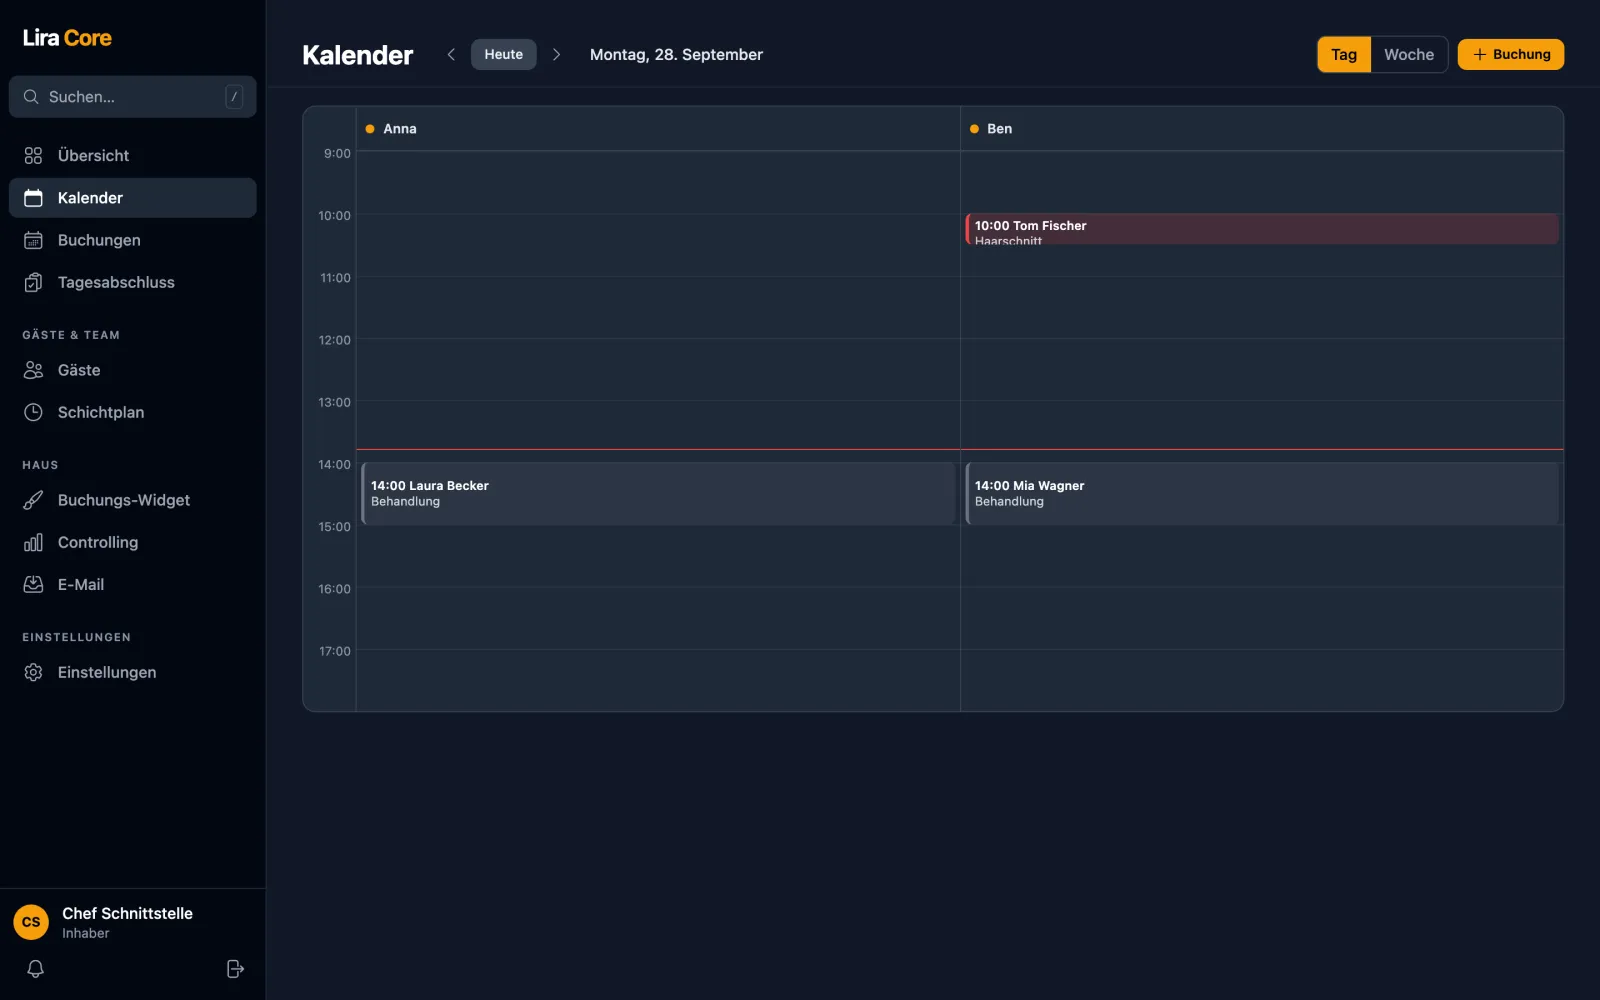1600x1000 pixels.
Task: Click the Übersicht grid icon in sidebar
Action: pyautogui.click(x=33, y=156)
